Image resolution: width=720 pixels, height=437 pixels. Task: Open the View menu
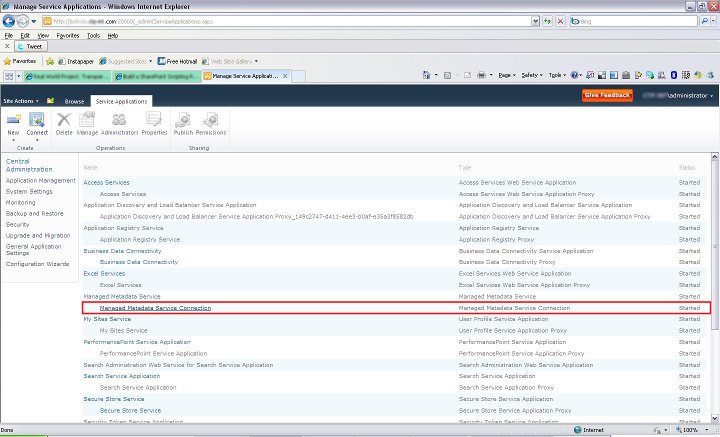43,35
